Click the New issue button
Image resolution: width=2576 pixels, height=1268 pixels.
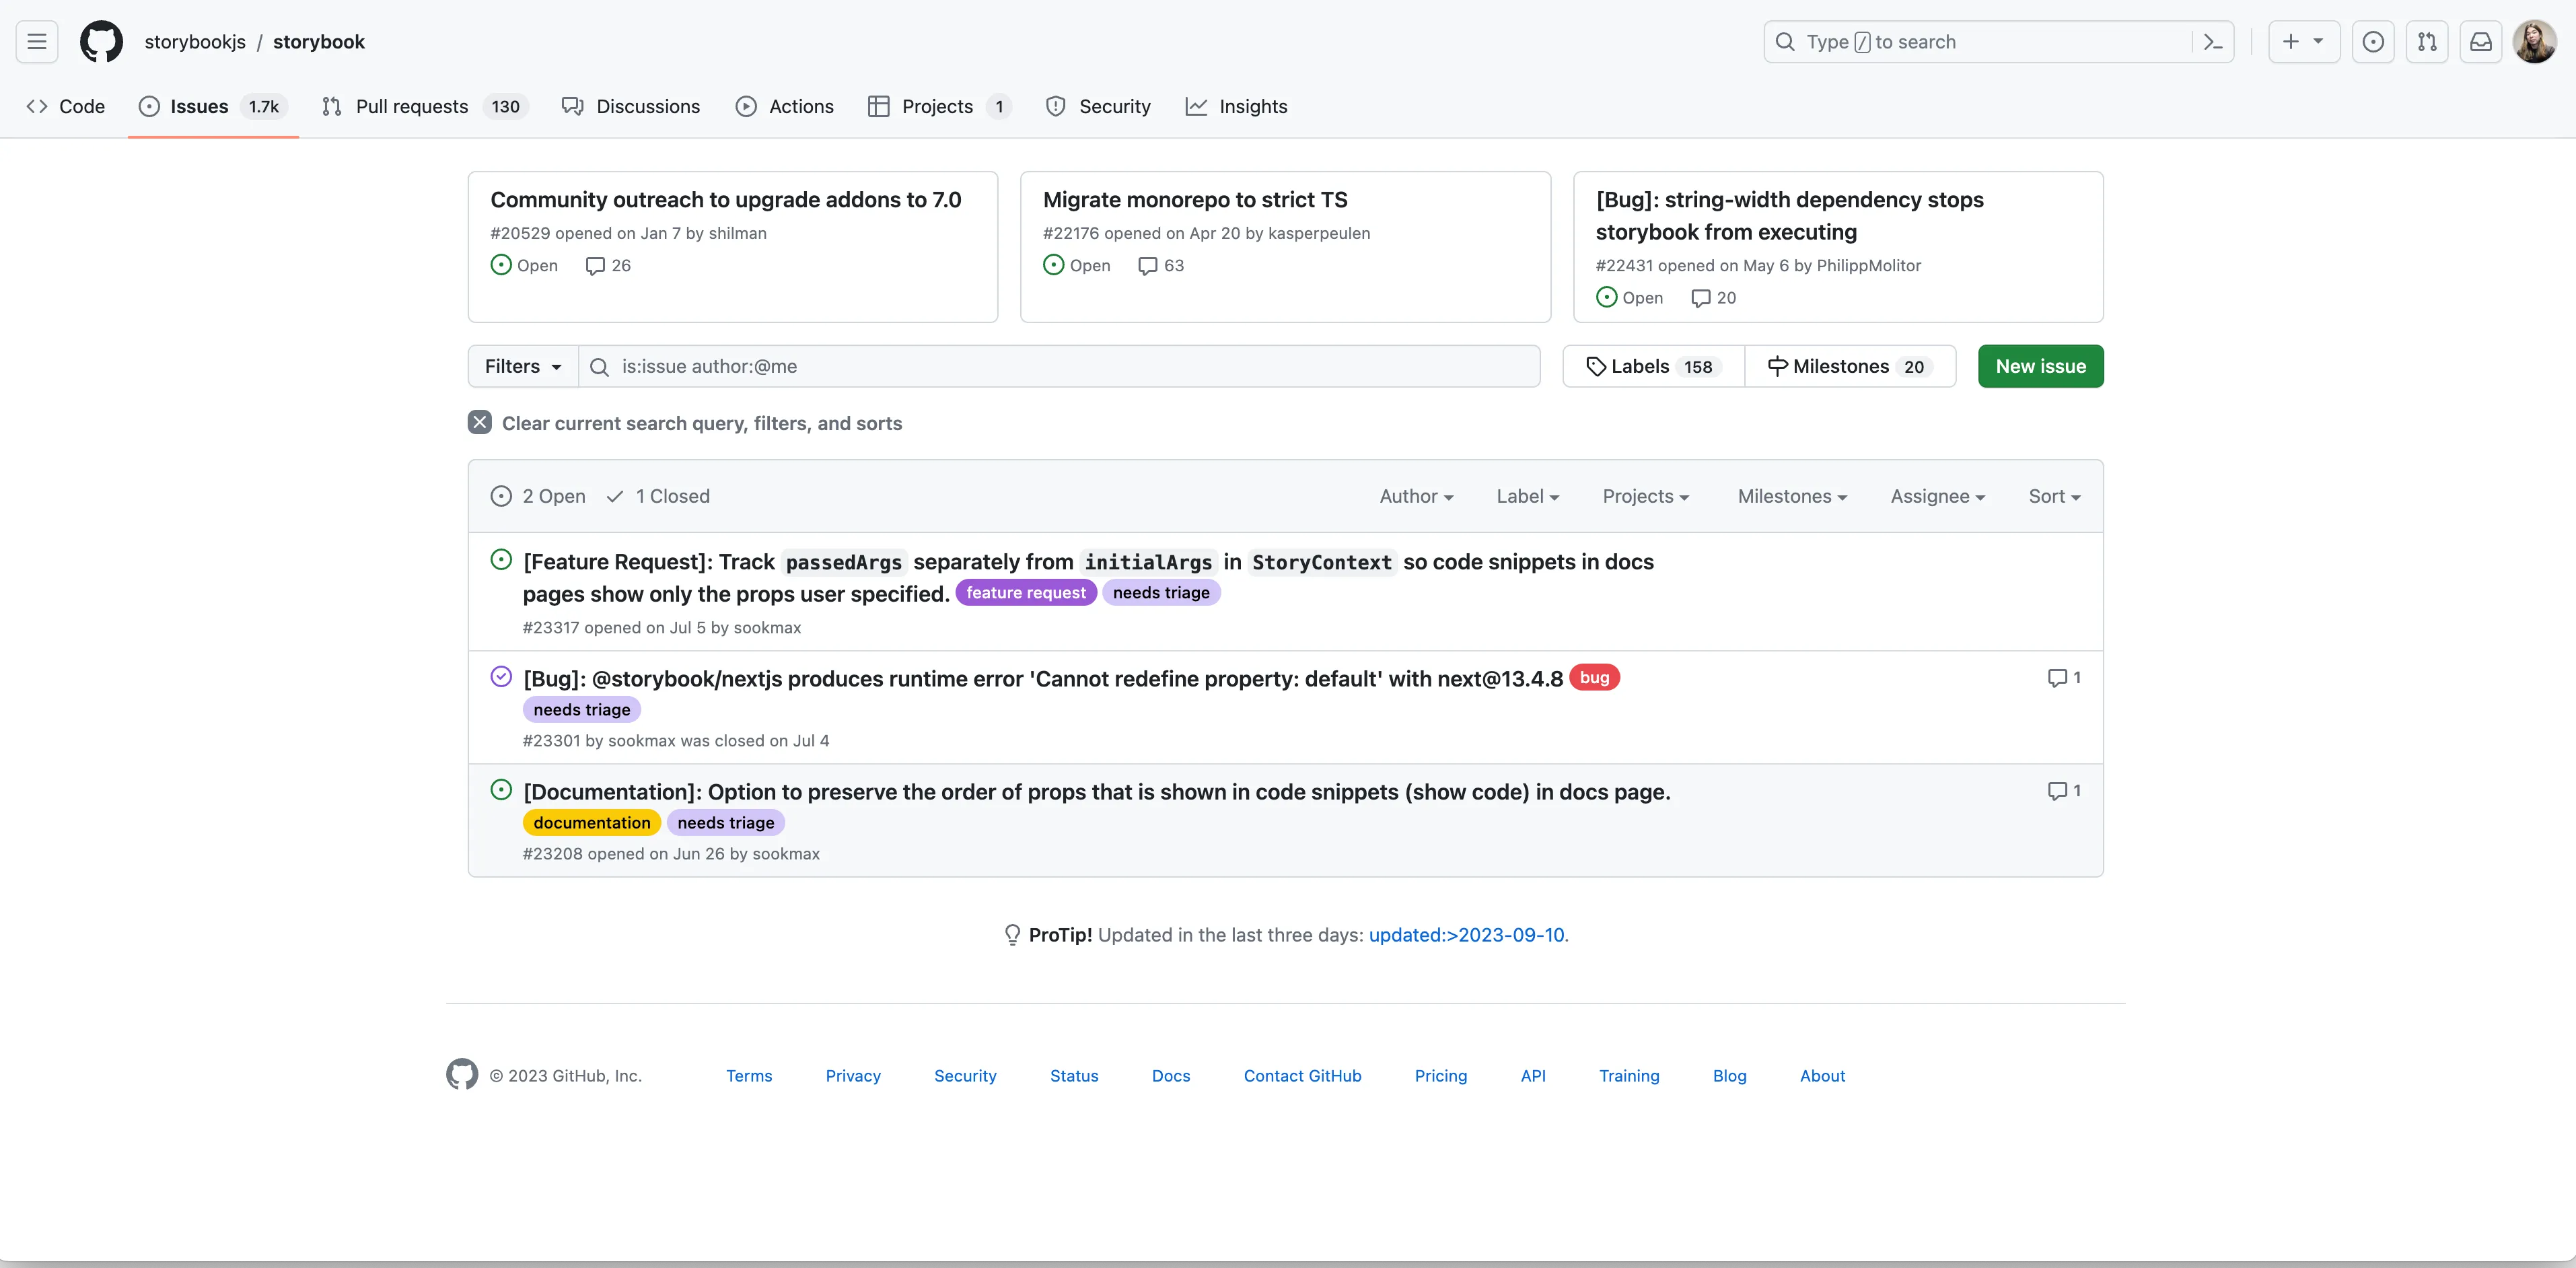click(2040, 366)
